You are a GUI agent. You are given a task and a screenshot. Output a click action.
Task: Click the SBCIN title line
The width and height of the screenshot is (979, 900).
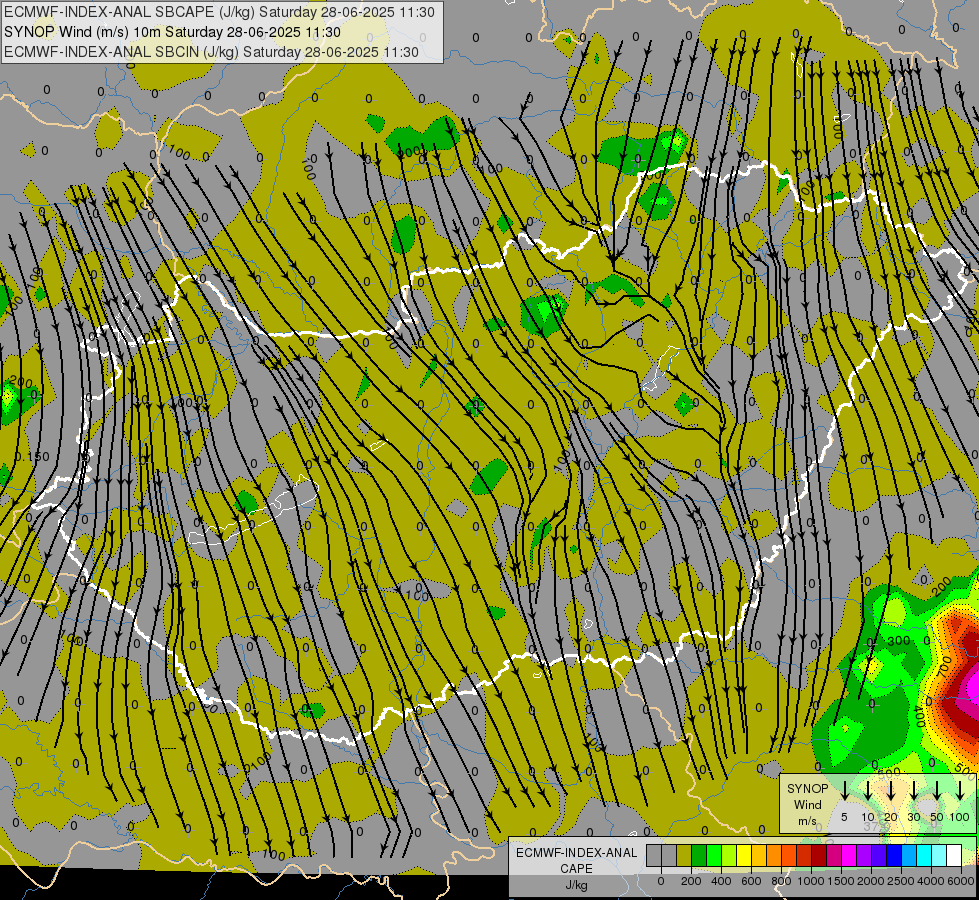(211, 52)
